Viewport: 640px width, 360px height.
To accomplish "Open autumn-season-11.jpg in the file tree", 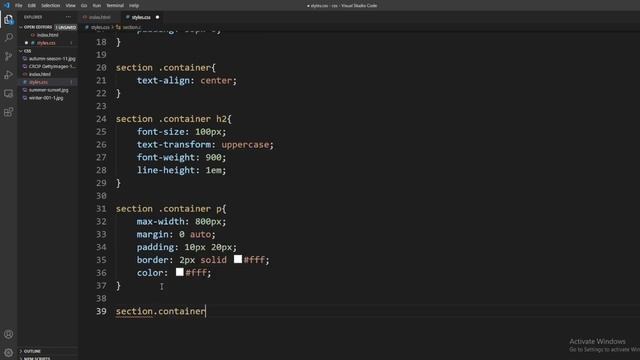I will click(x=52, y=59).
